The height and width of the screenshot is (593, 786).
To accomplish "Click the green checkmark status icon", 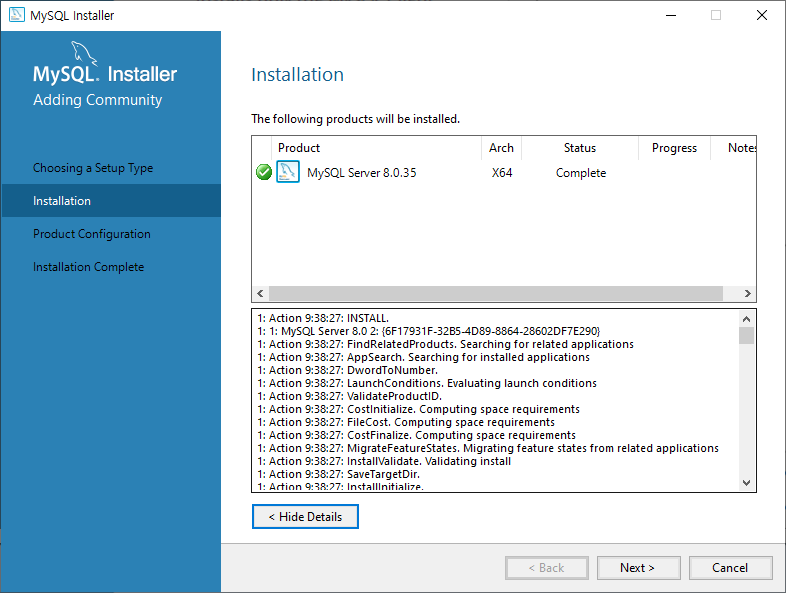I will 264,172.
